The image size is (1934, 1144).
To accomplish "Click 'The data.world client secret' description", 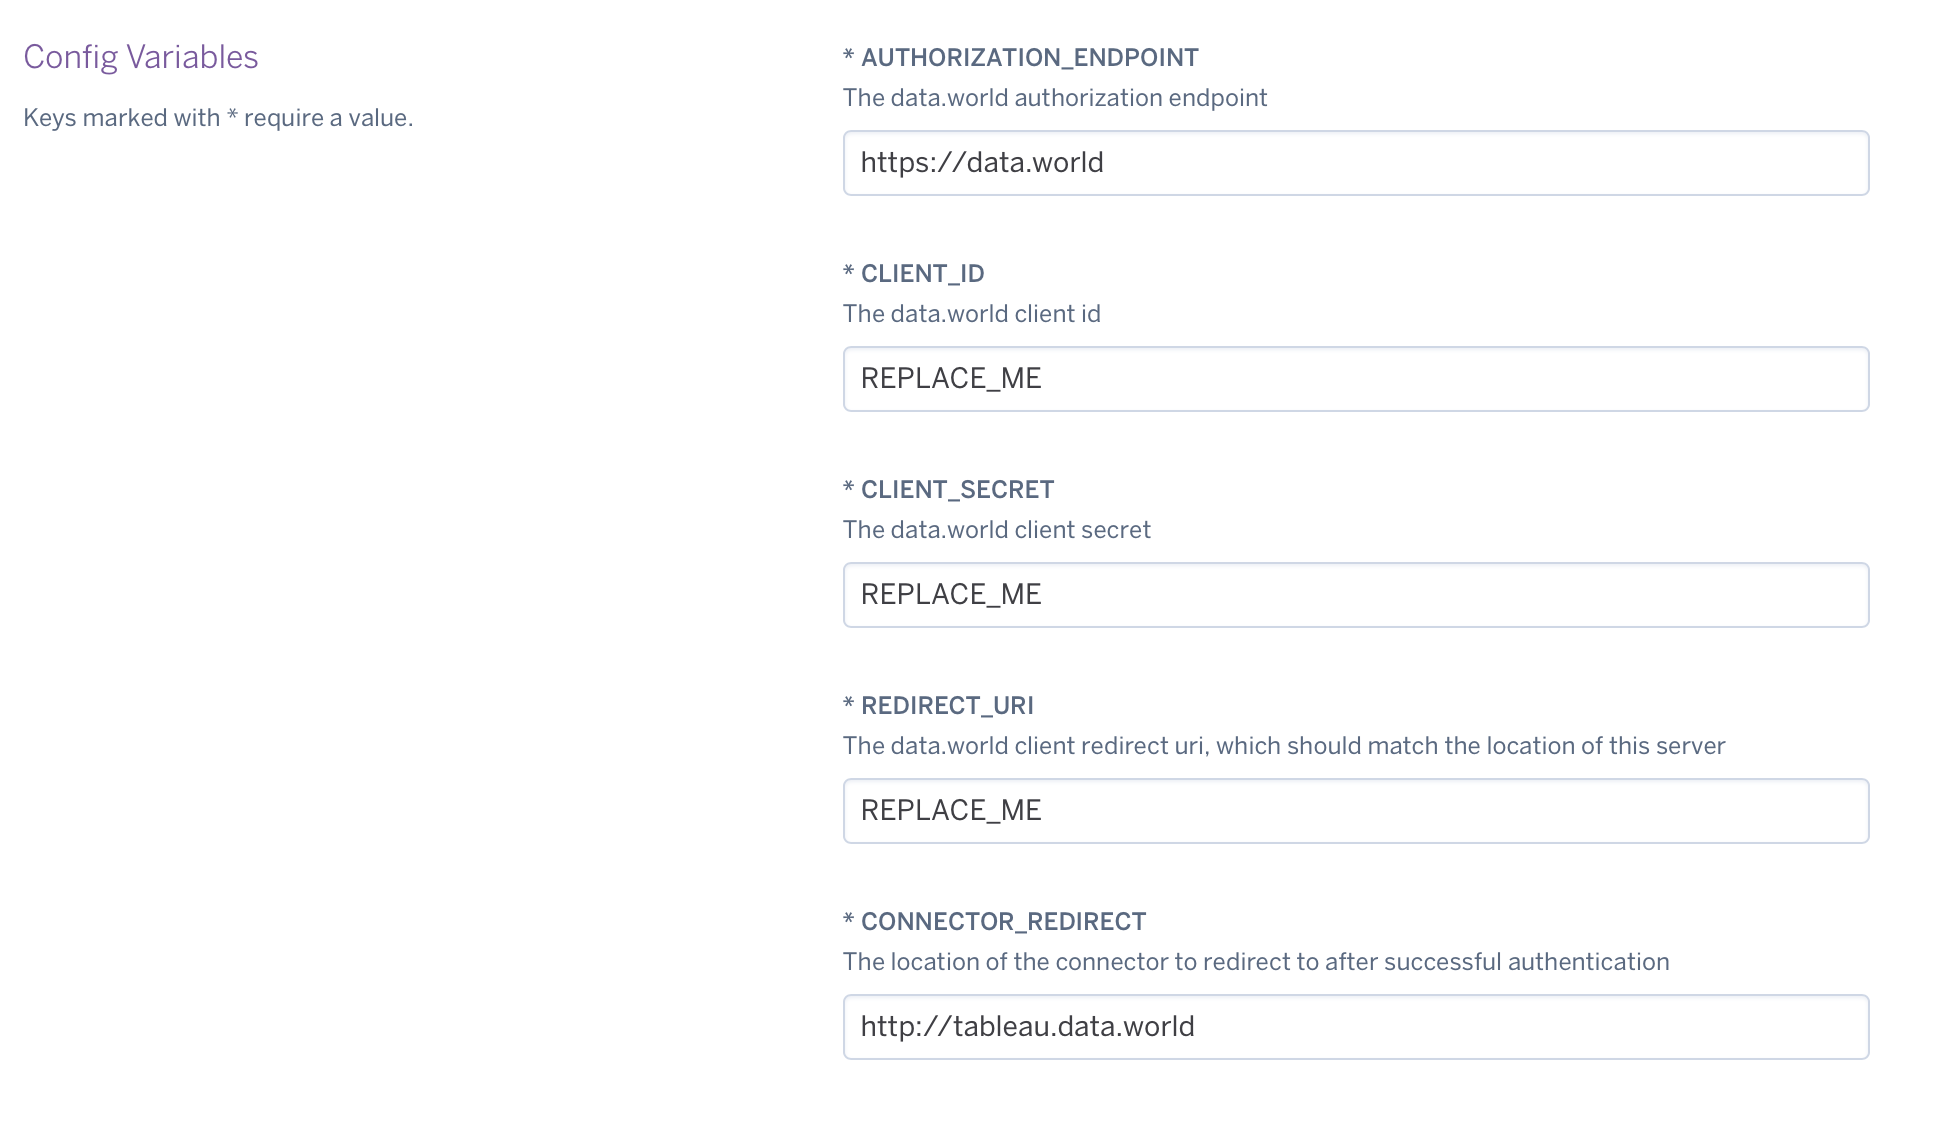I will [996, 530].
